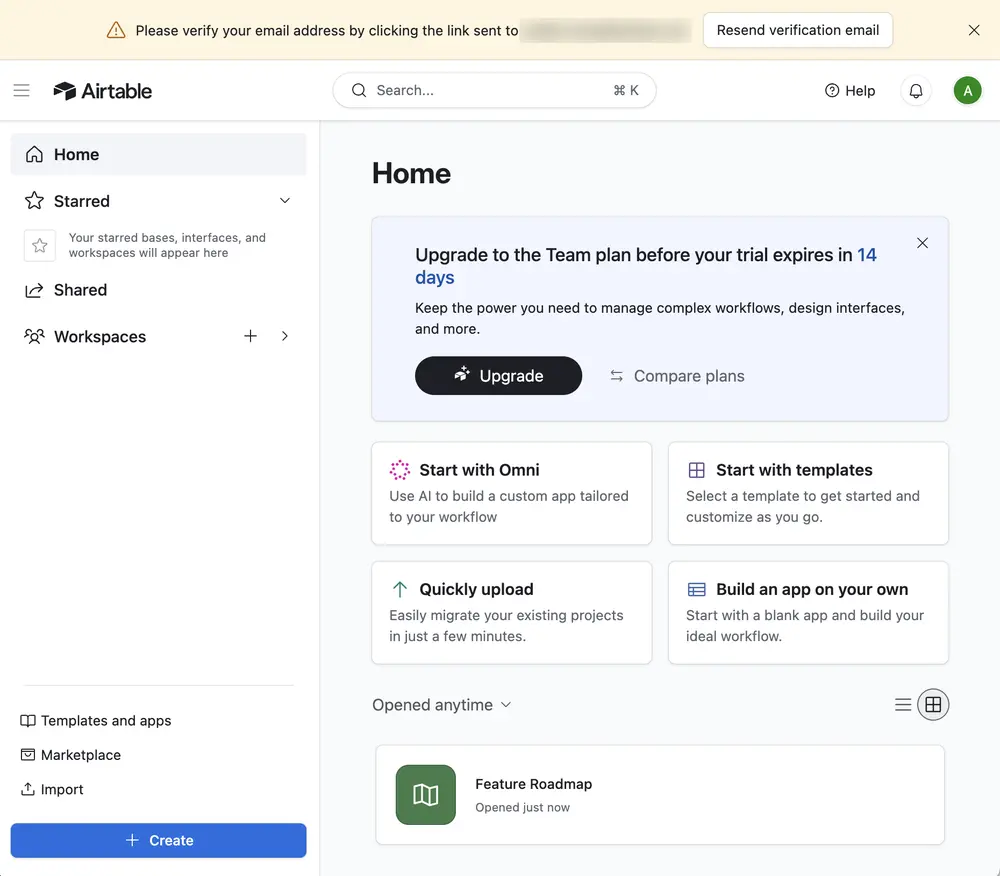Viewport: 1000px width, 876px height.
Task: Click the star placeholder icon
Action: click(40, 245)
